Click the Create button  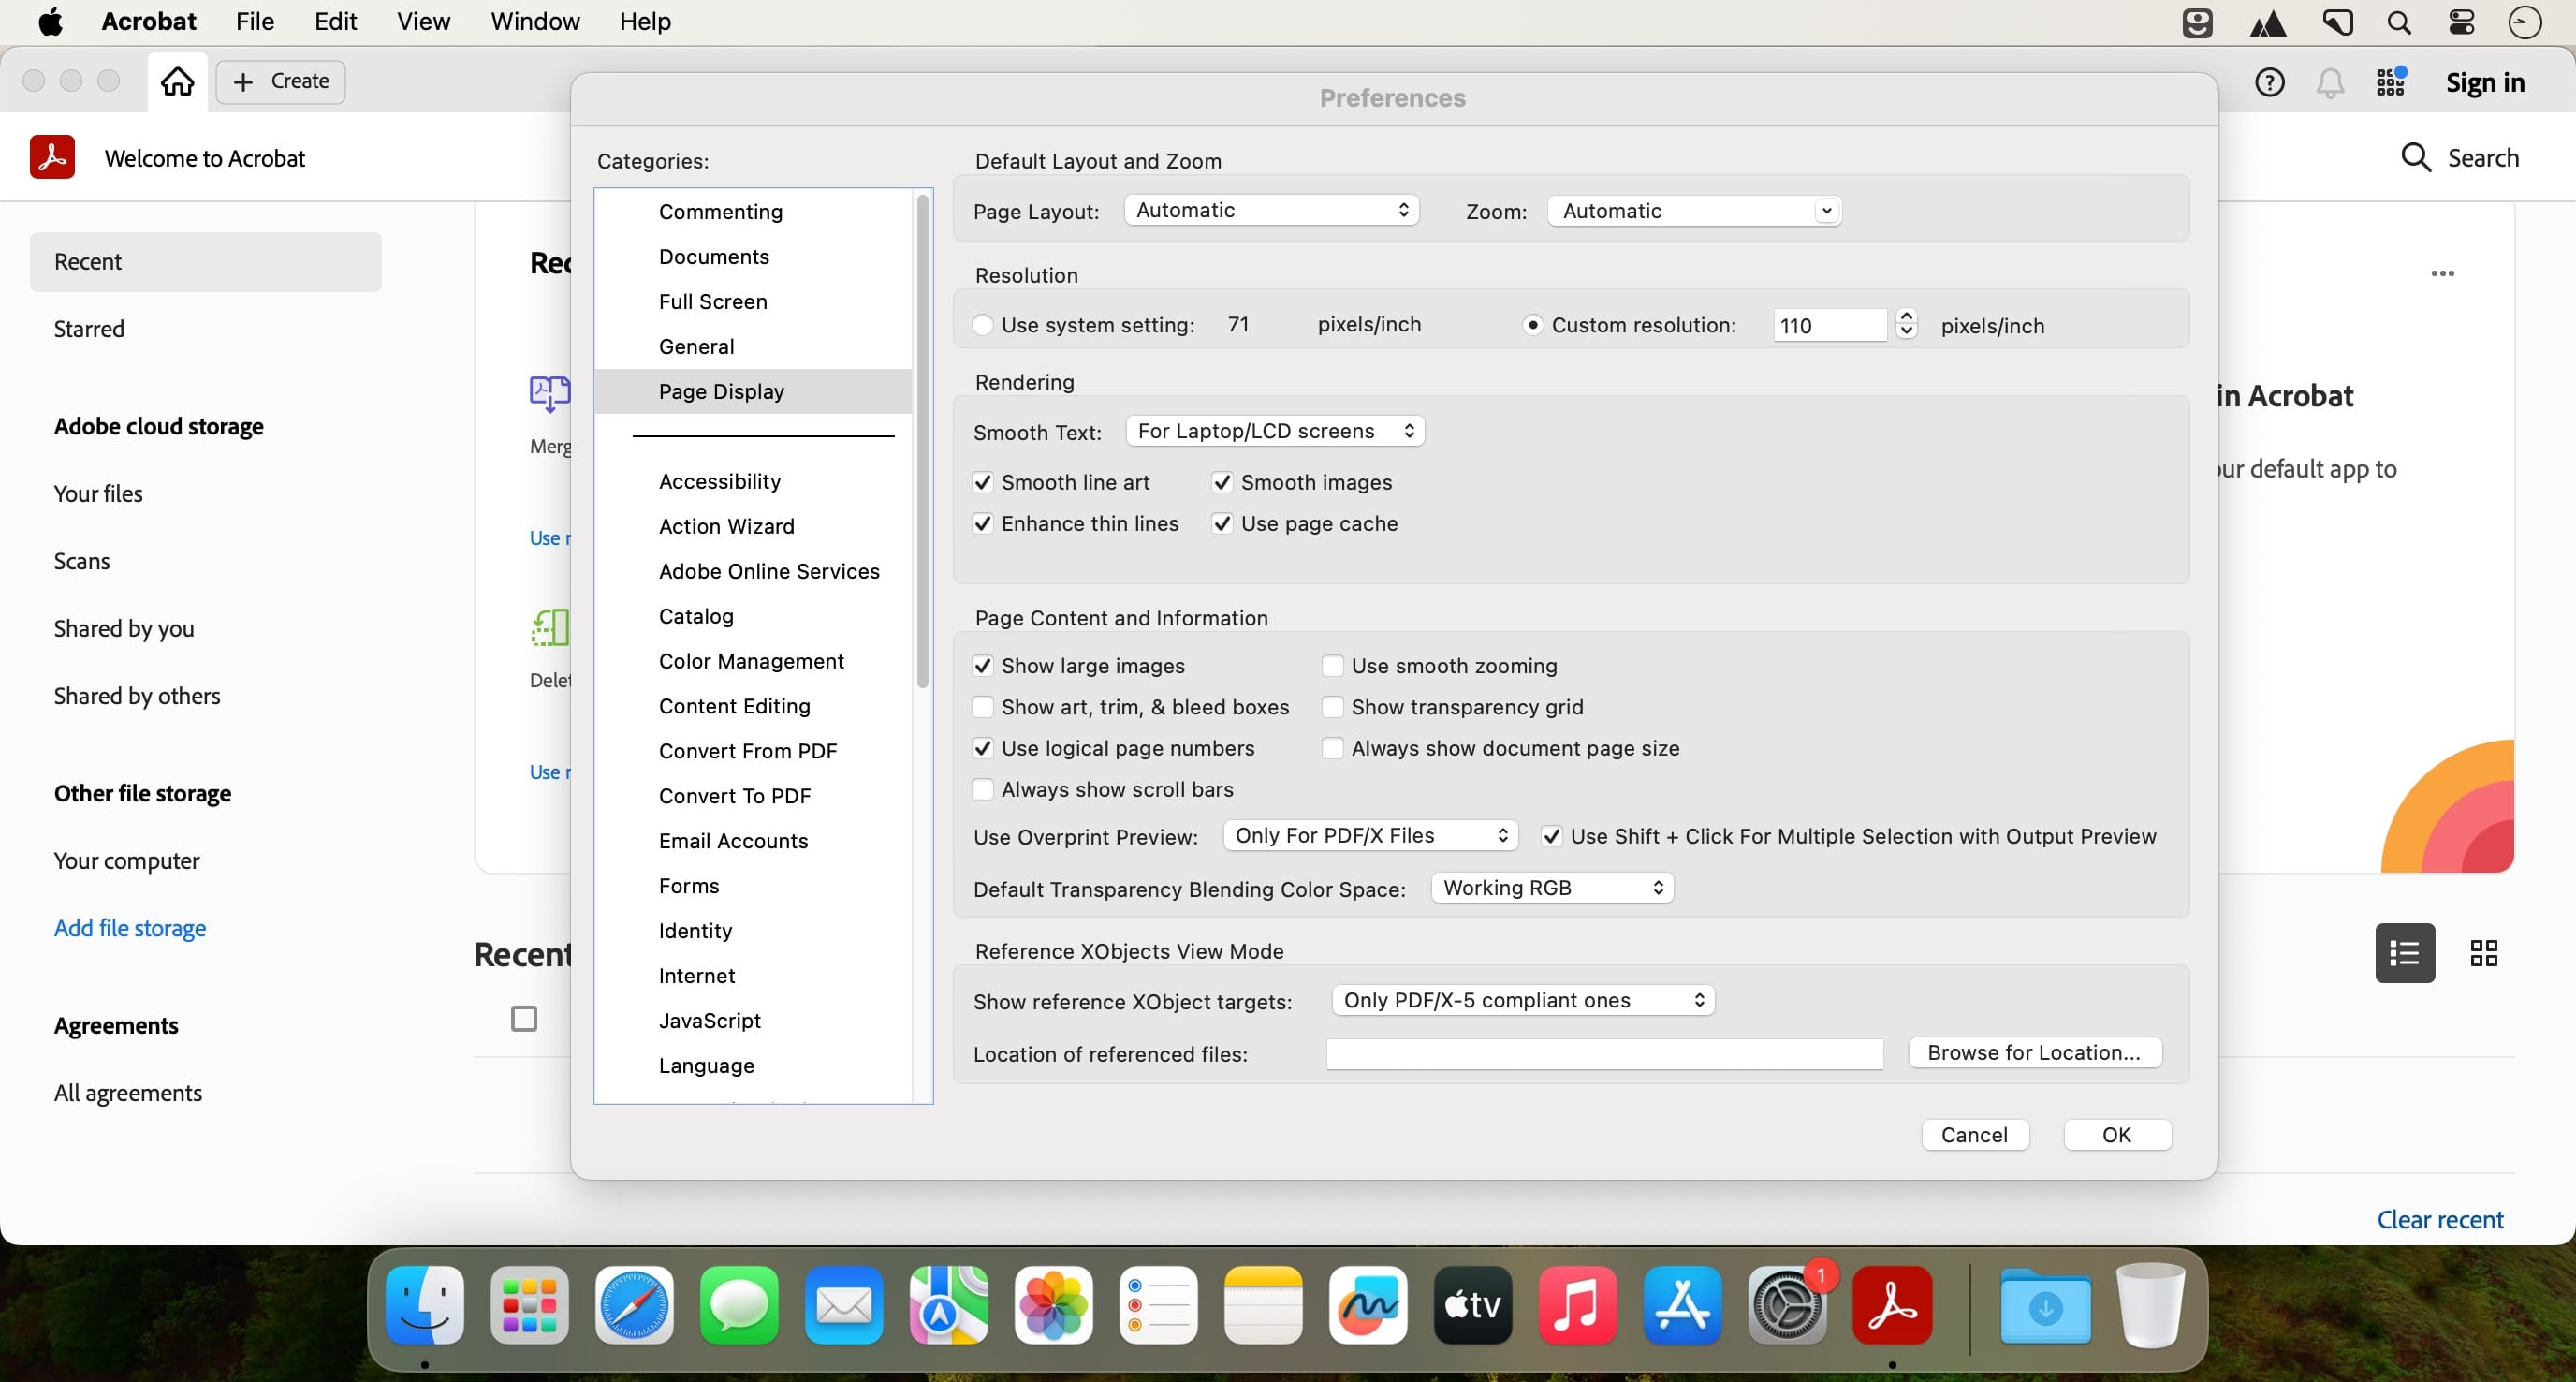(x=281, y=81)
